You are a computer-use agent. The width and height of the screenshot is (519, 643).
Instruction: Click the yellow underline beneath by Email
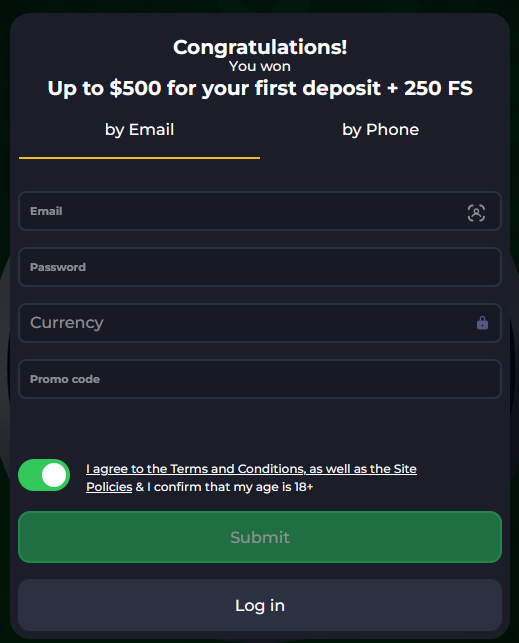coord(139,157)
